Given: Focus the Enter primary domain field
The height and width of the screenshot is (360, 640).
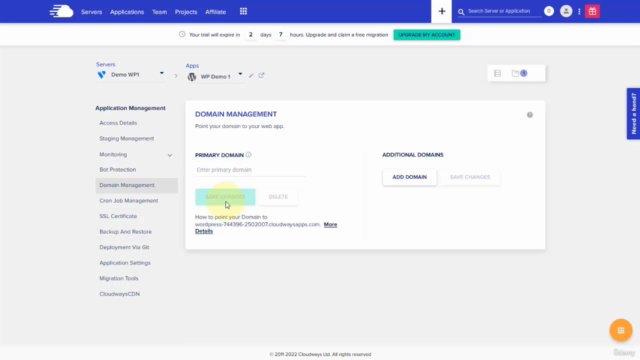Looking at the screenshot, I should coord(250,170).
